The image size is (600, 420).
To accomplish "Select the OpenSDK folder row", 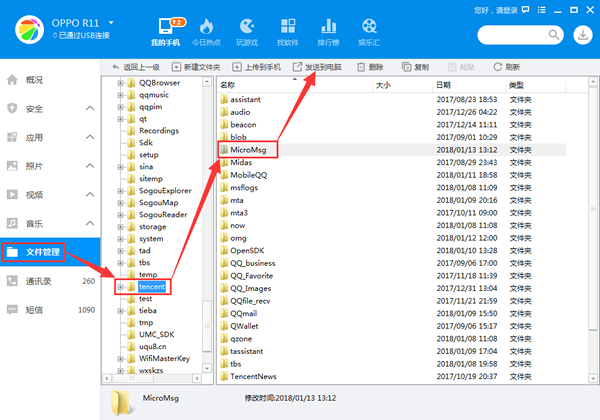I will [393, 251].
